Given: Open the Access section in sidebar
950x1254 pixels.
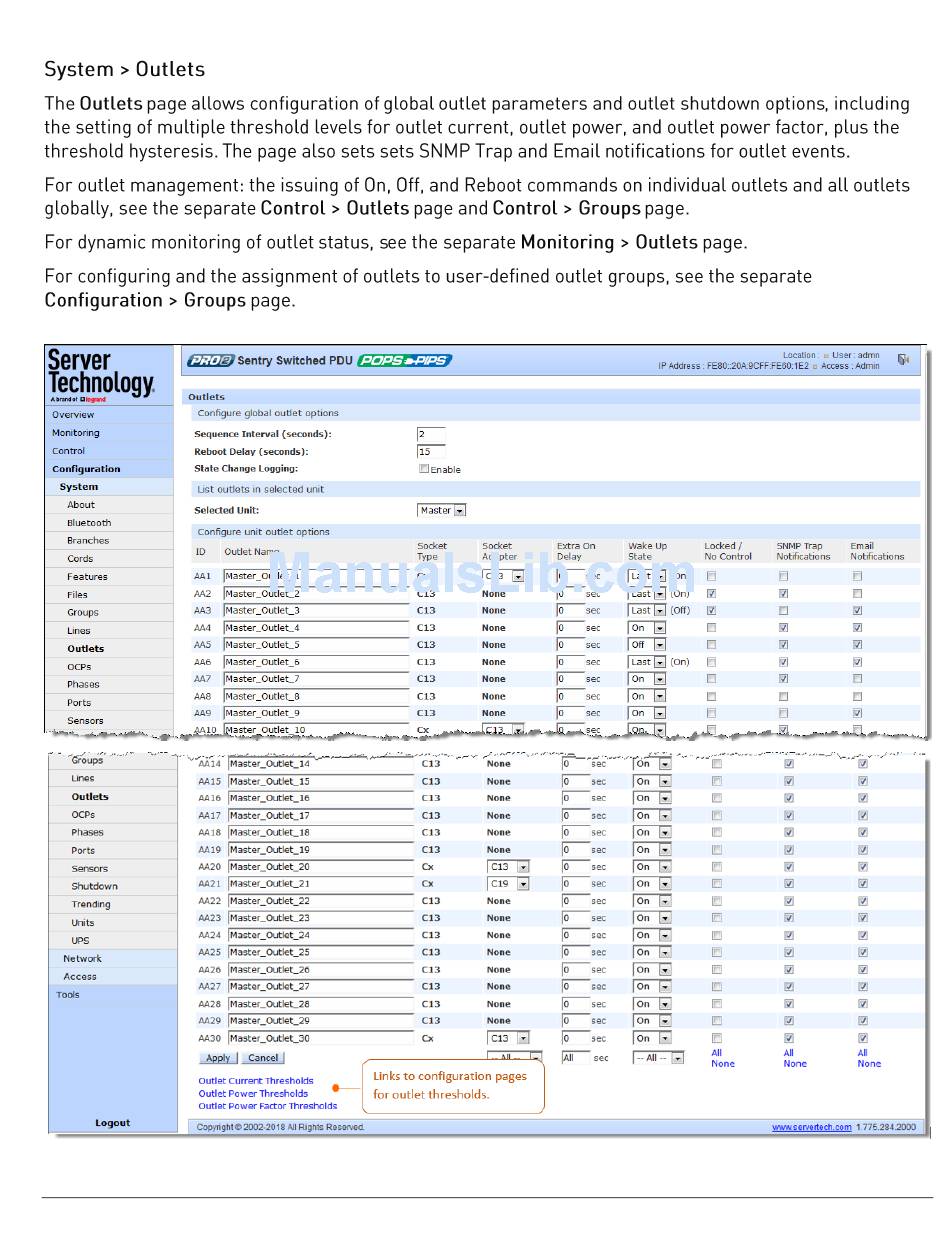Looking at the screenshot, I should coord(80,976).
